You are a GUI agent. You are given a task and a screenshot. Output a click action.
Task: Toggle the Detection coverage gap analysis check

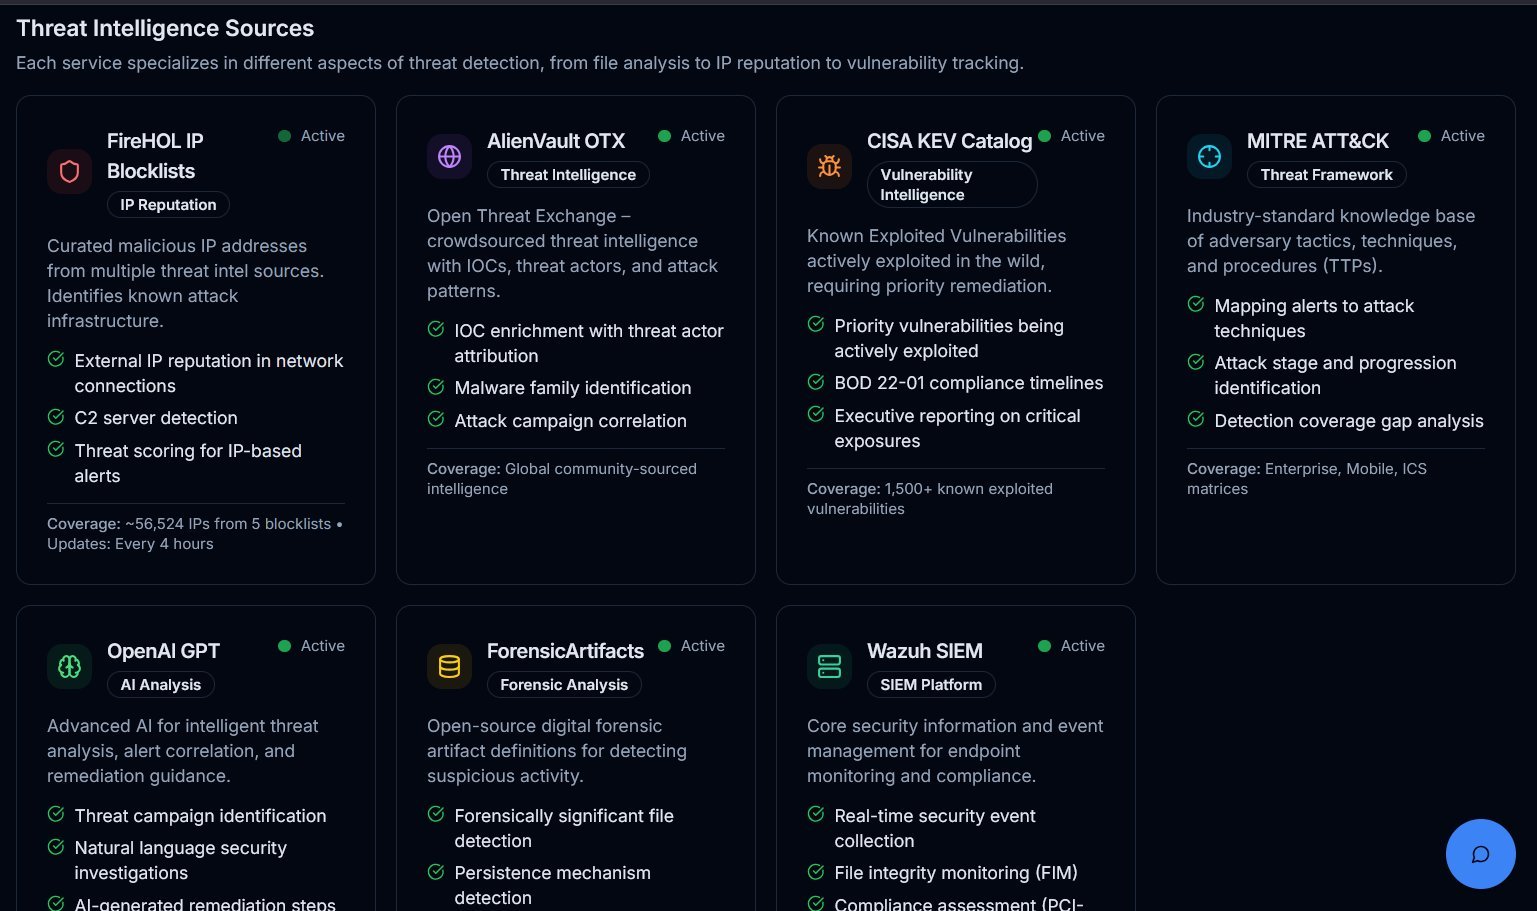click(x=1196, y=419)
